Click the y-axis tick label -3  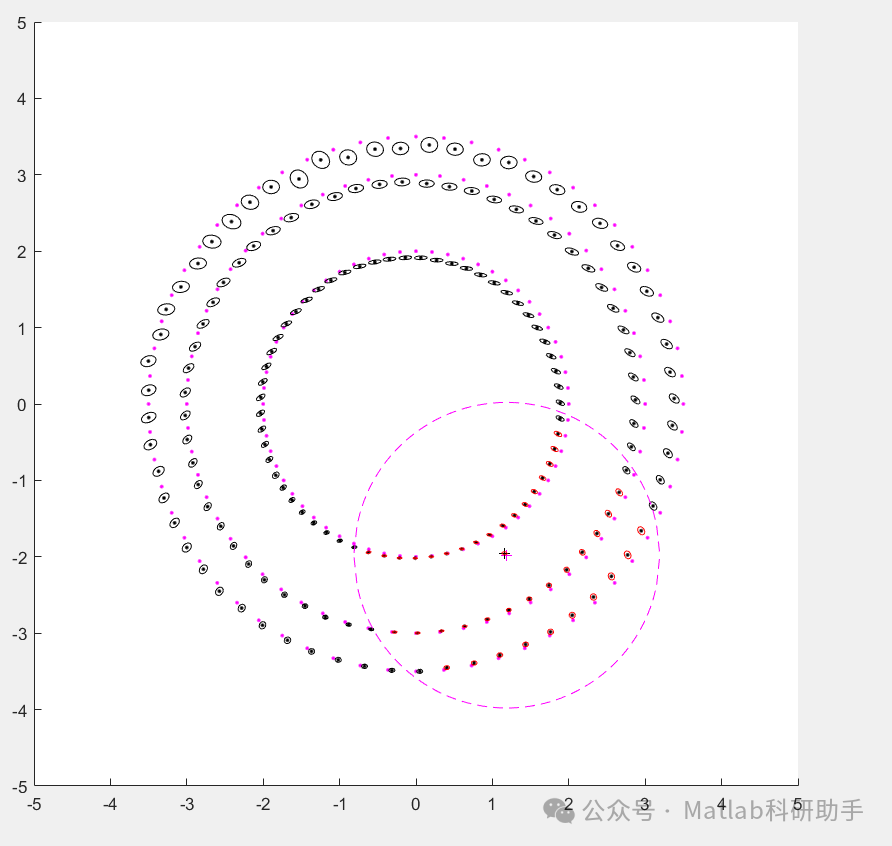pyautogui.click(x=19, y=634)
